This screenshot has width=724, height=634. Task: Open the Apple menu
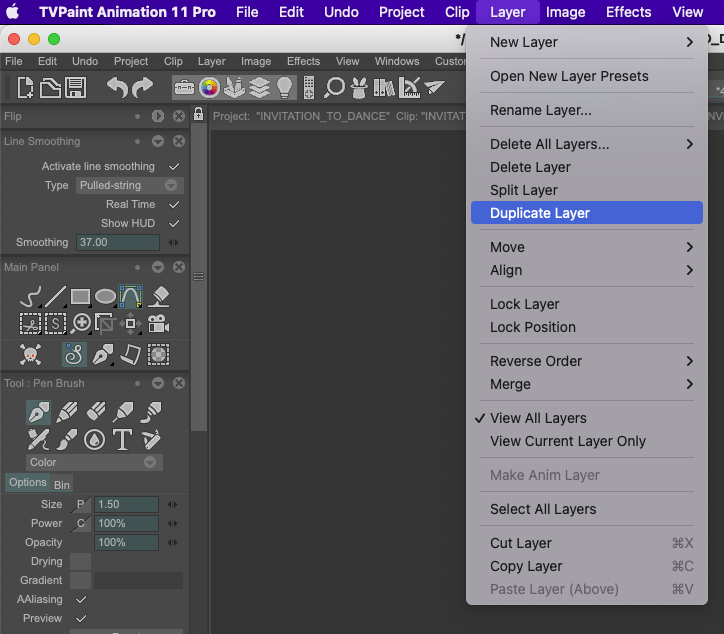[13, 12]
